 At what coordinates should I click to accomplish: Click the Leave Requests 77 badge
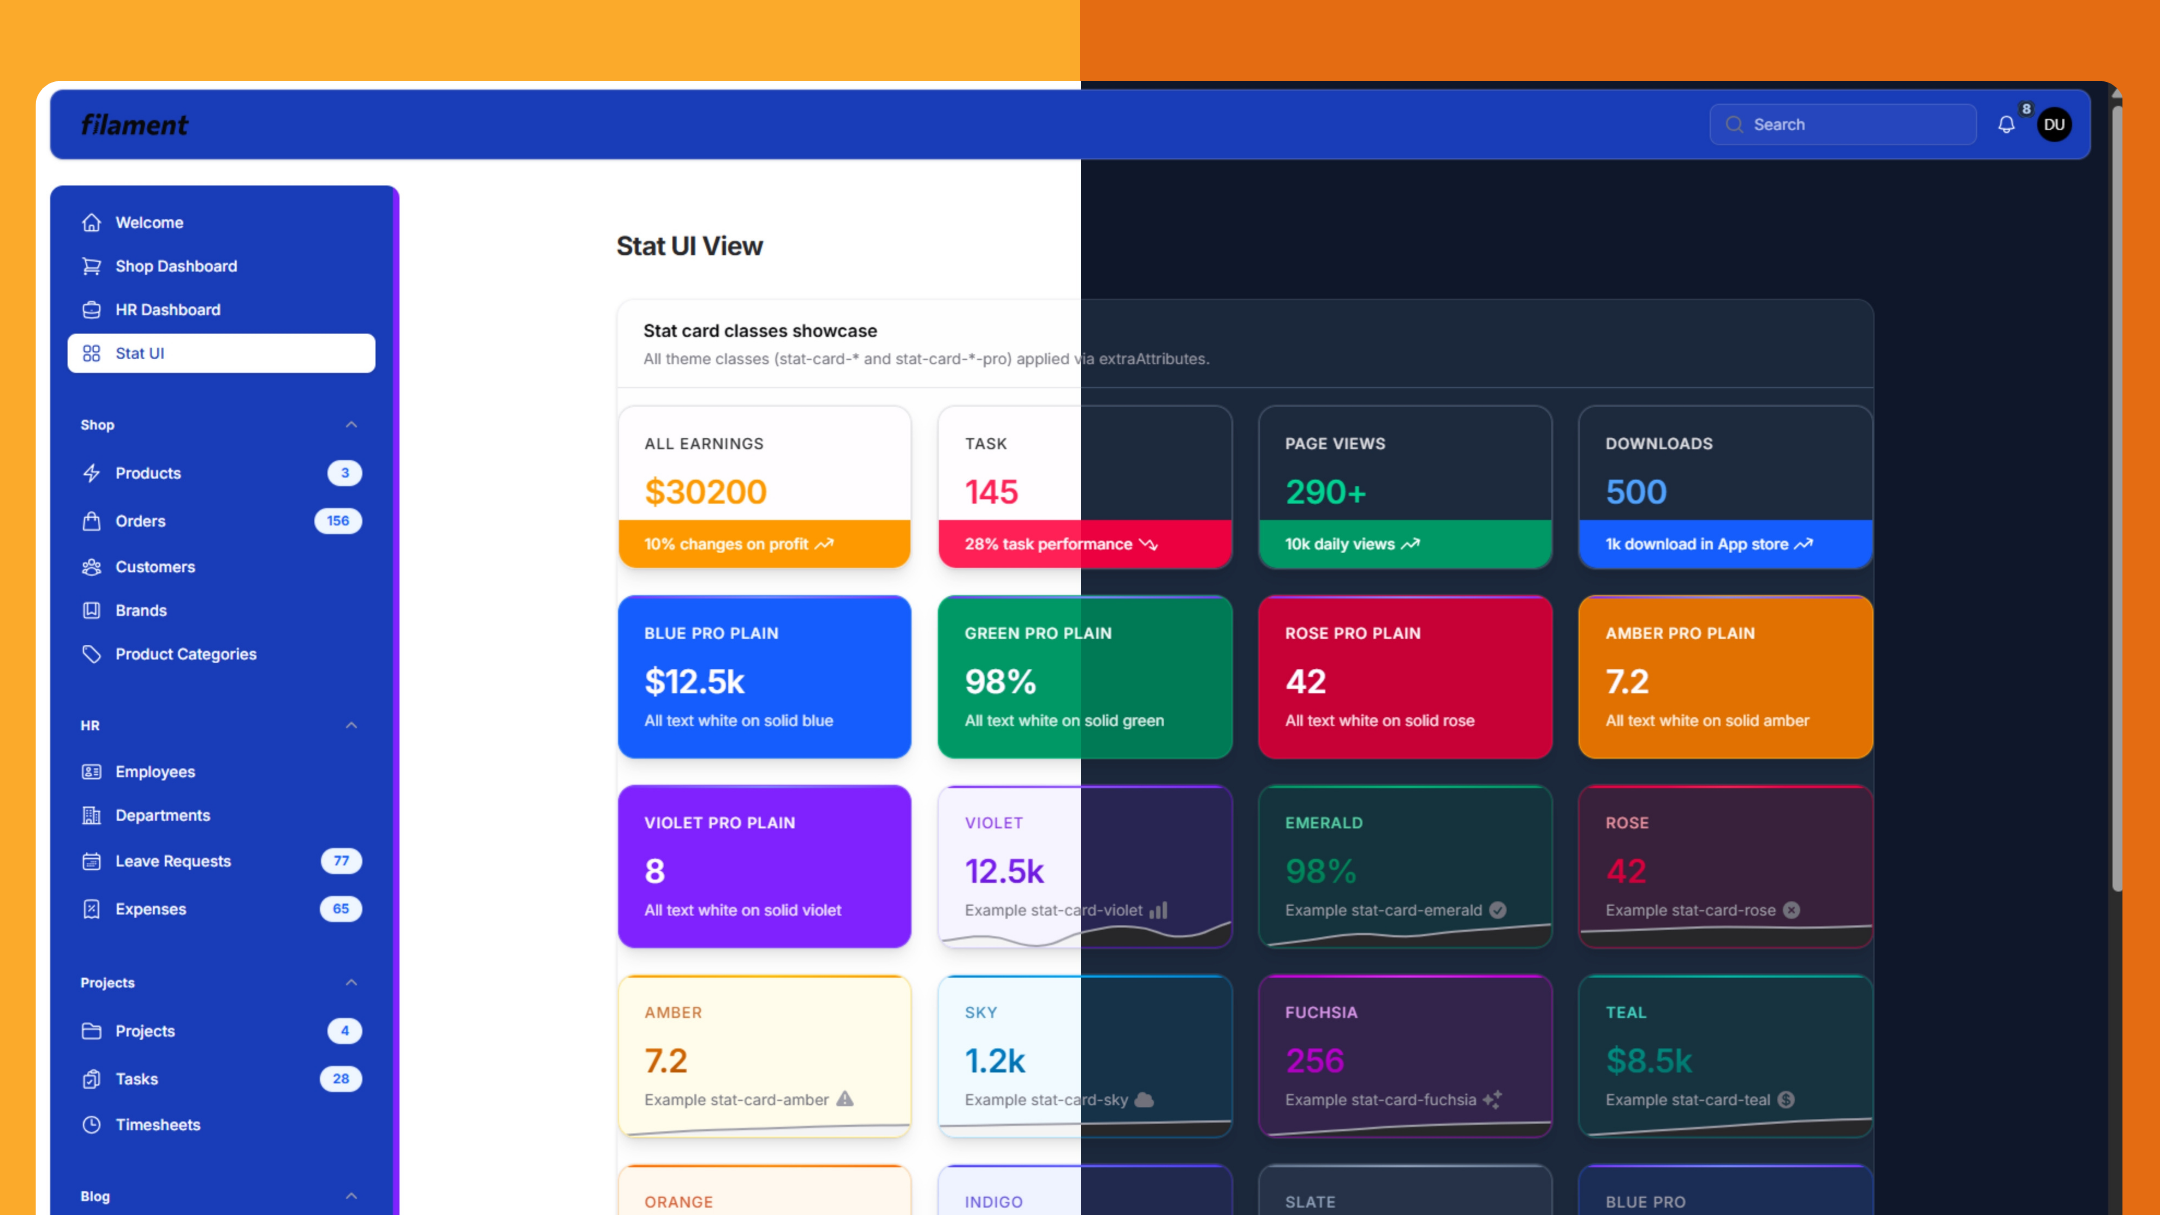(341, 861)
